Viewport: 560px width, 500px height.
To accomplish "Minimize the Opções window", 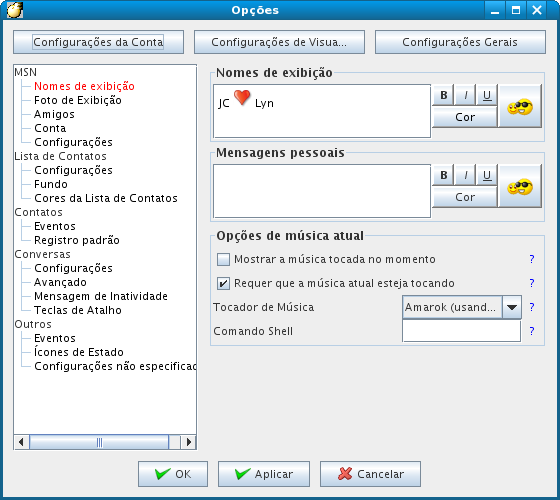I will tap(495, 10).
